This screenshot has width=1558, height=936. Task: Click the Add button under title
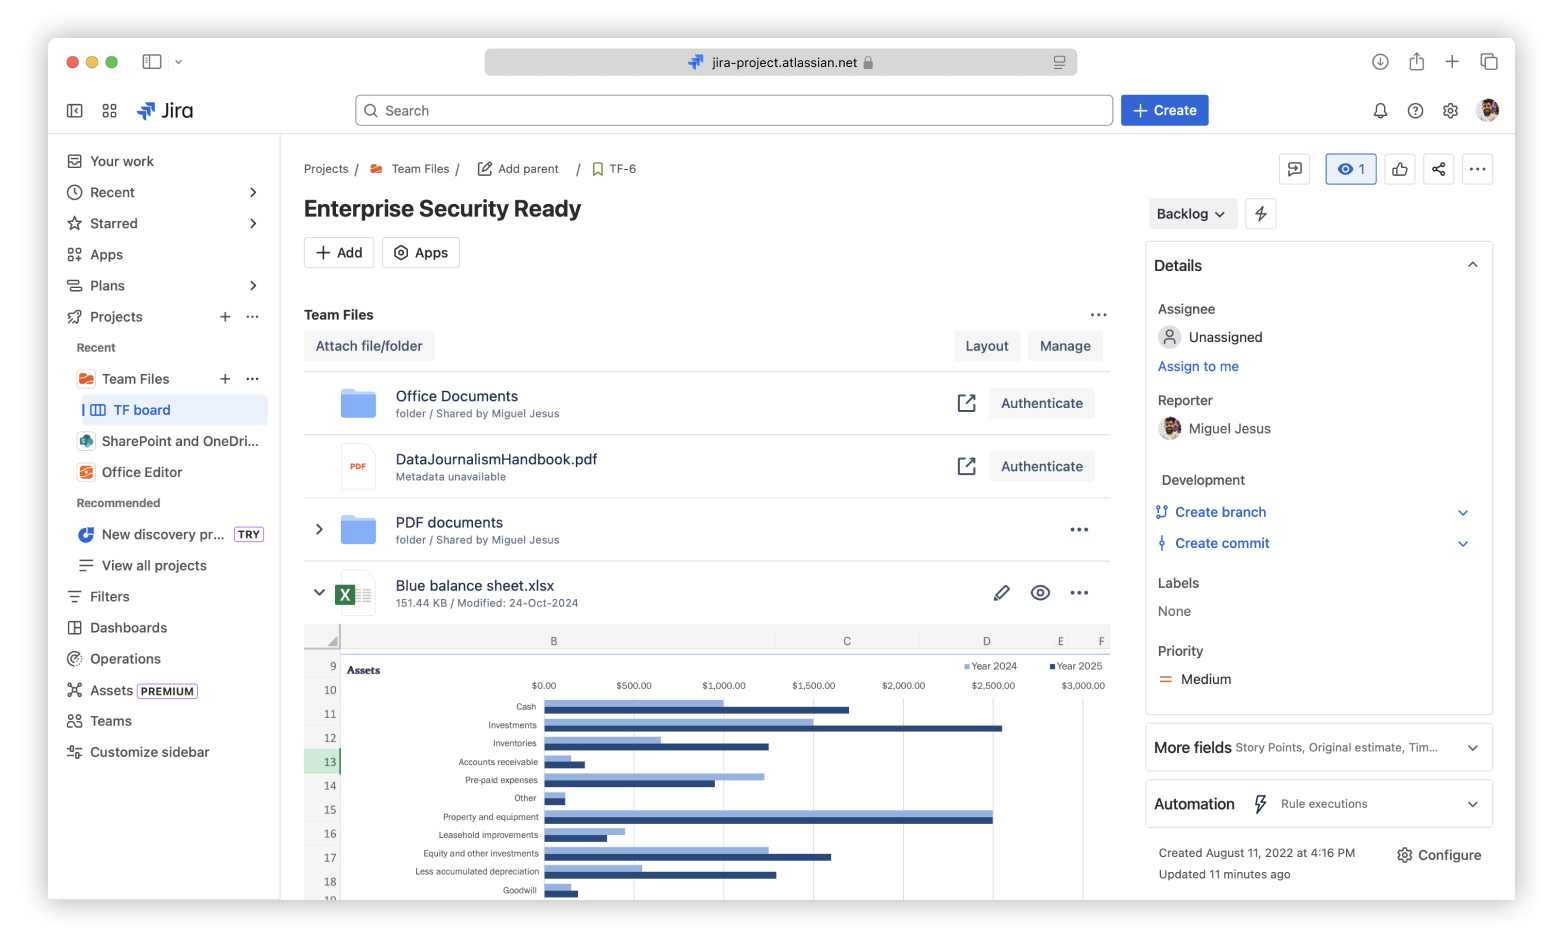pyautogui.click(x=339, y=253)
